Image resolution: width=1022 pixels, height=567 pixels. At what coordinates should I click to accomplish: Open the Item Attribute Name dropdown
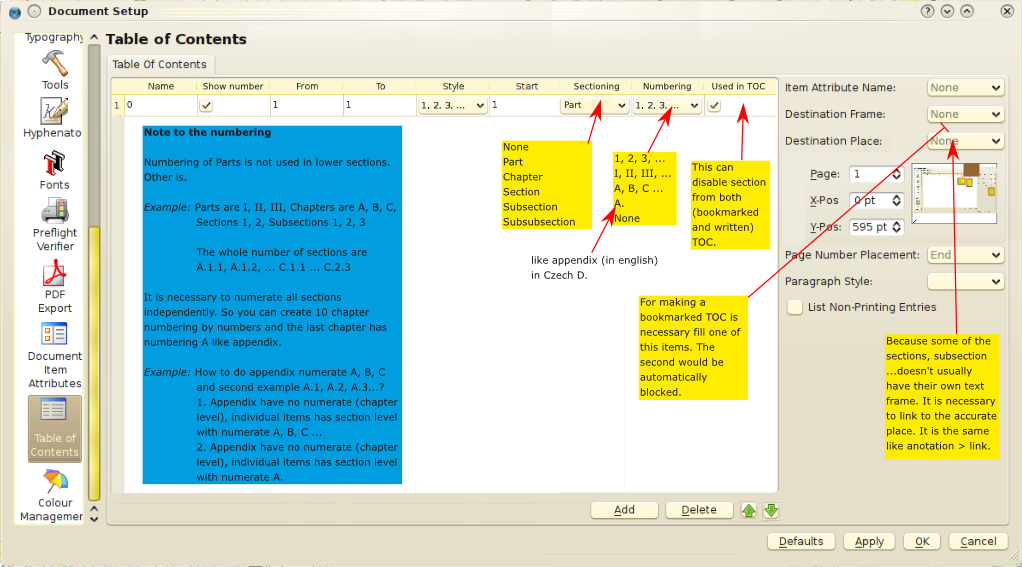(965, 88)
